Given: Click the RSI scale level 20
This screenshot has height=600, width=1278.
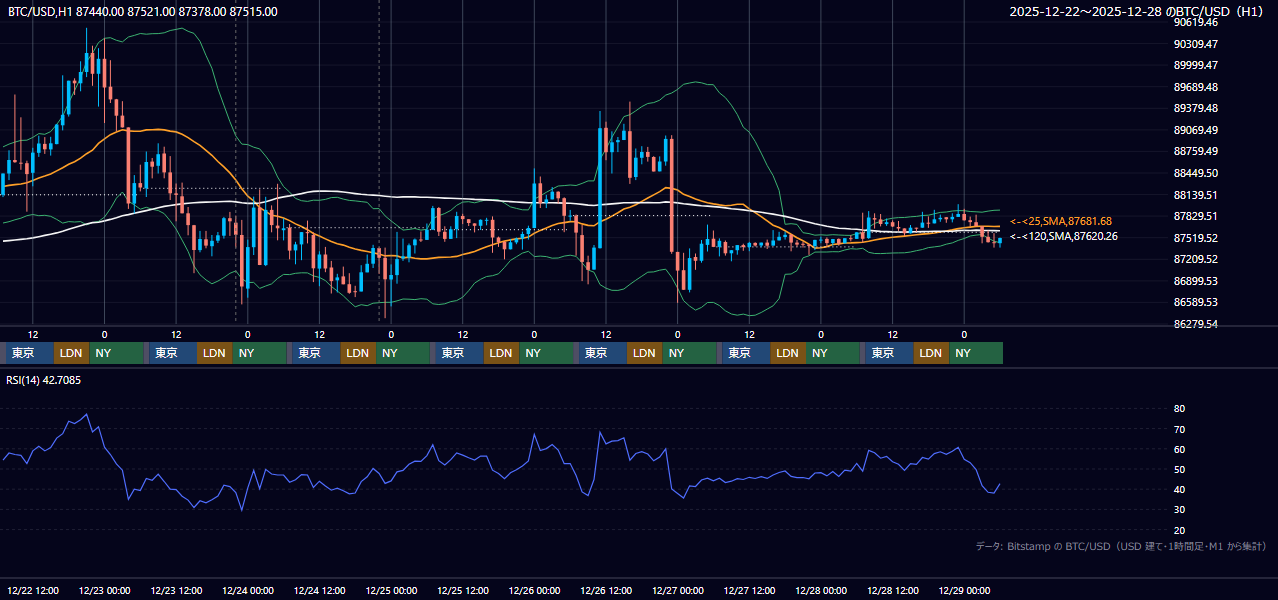Looking at the screenshot, I should 1179,530.
